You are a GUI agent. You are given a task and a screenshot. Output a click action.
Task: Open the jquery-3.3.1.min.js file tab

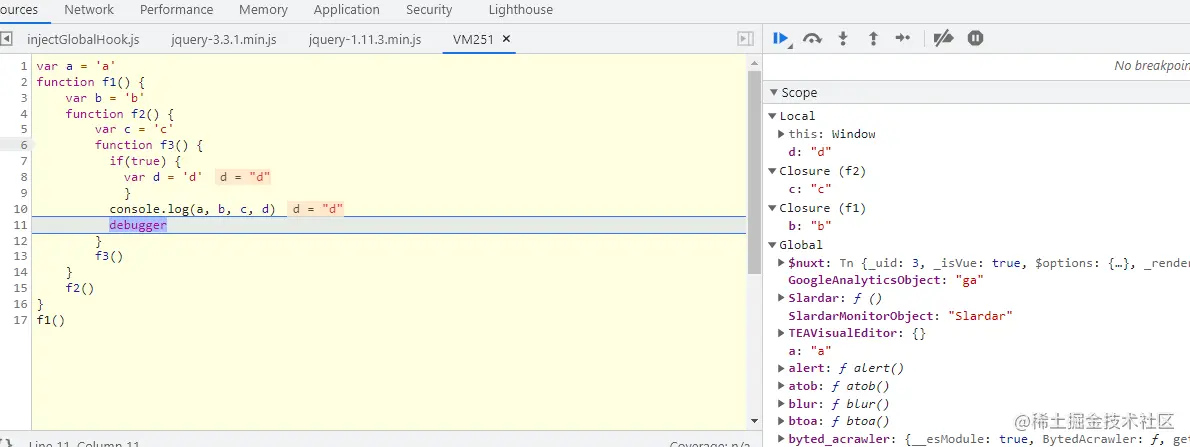[223, 39]
